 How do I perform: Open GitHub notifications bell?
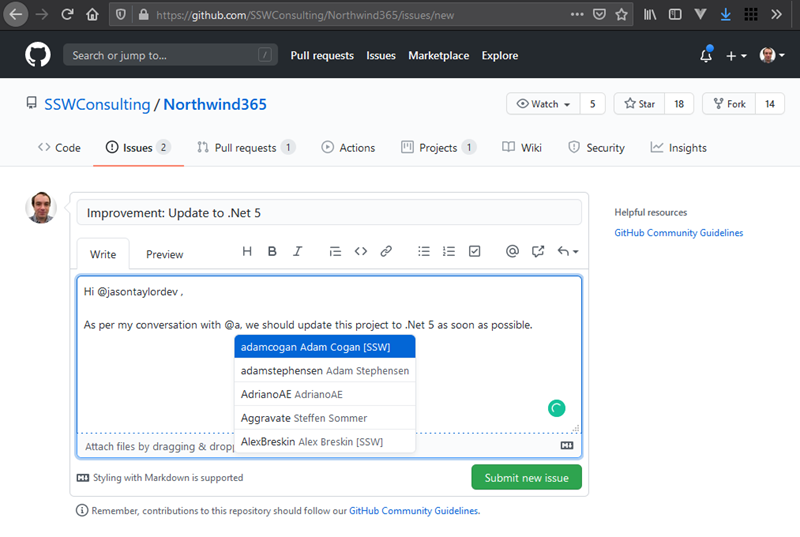coord(706,56)
